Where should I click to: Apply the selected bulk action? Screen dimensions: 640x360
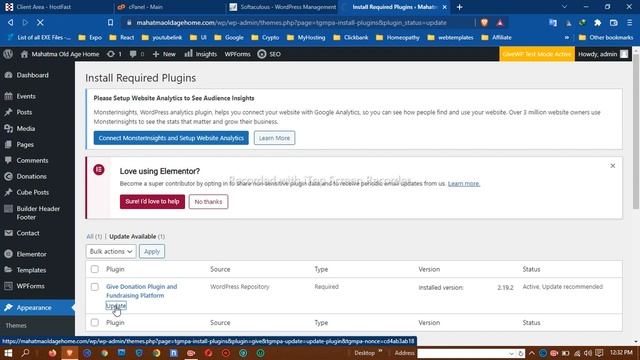[x=152, y=251]
